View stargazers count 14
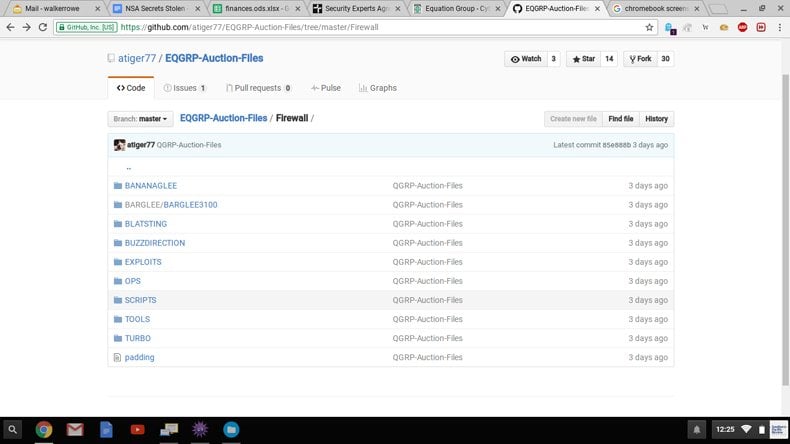This screenshot has height=444, width=790. [609, 59]
